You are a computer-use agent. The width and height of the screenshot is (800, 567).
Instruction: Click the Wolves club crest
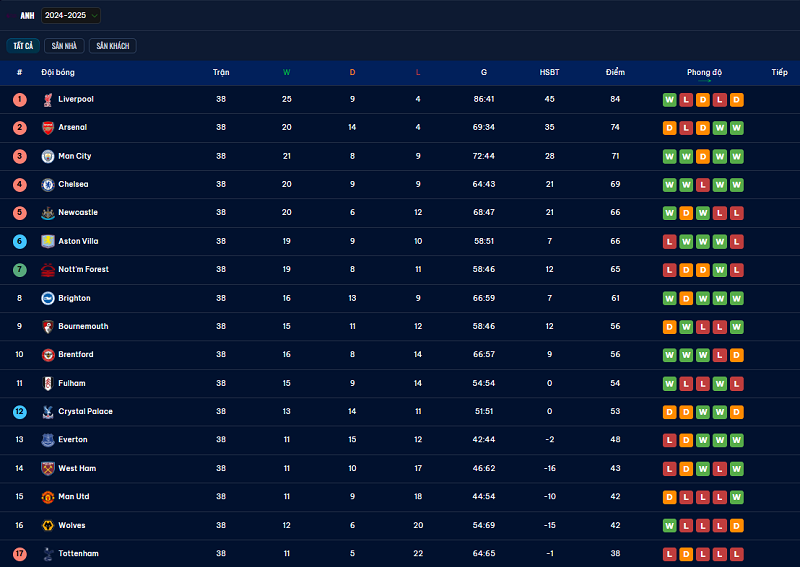pos(48,525)
